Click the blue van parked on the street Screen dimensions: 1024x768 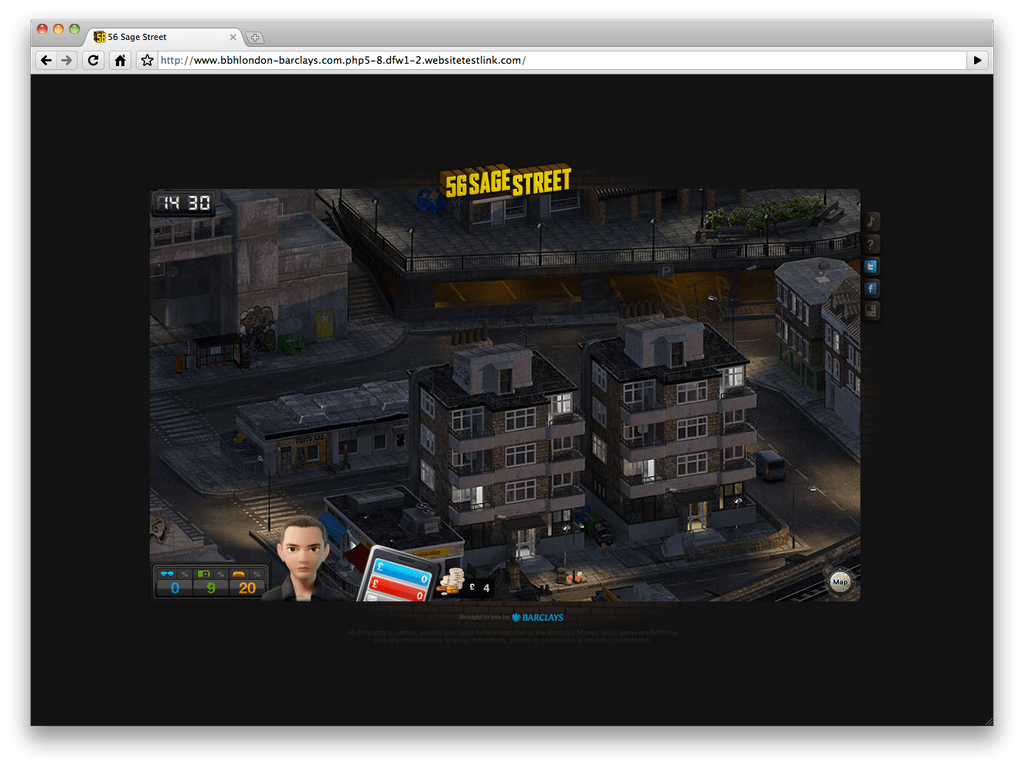coord(771,465)
